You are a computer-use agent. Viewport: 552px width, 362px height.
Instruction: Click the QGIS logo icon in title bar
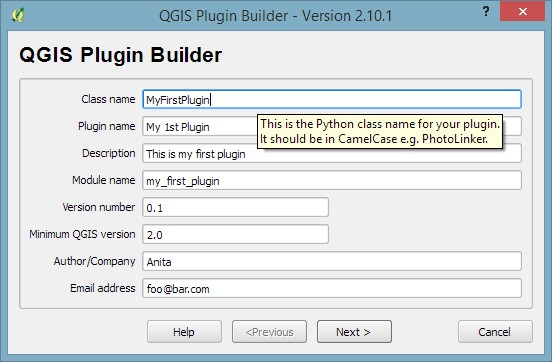[x=18, y=15]
